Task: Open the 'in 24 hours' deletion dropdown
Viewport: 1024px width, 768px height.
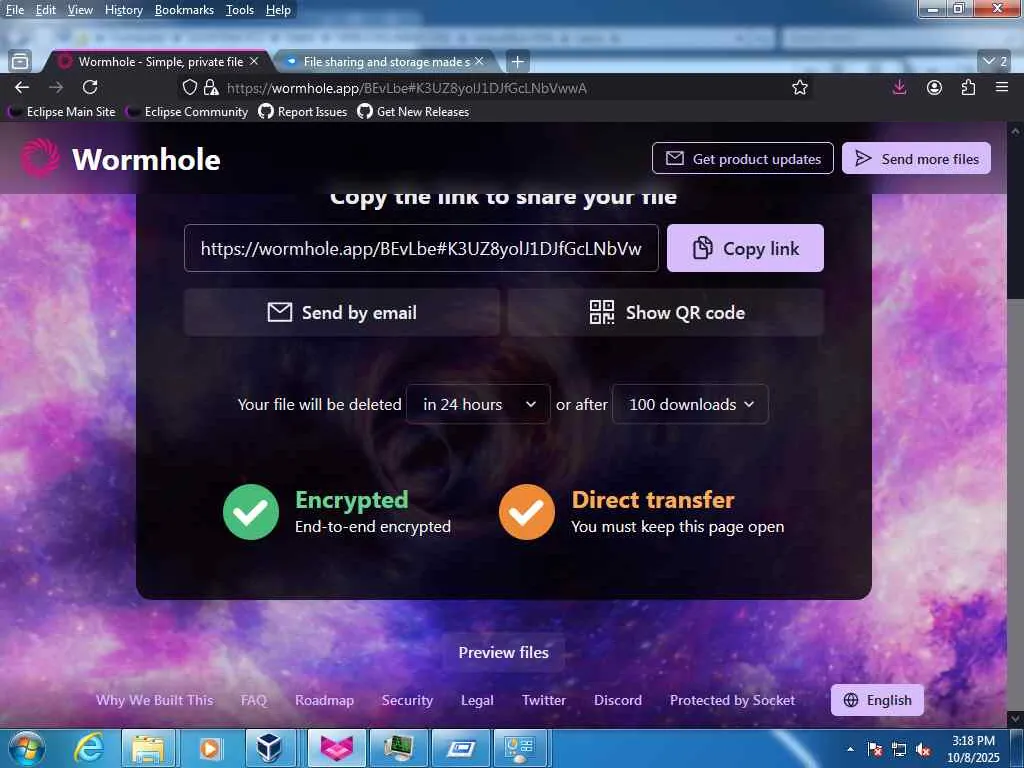Action: coord(478,404)
